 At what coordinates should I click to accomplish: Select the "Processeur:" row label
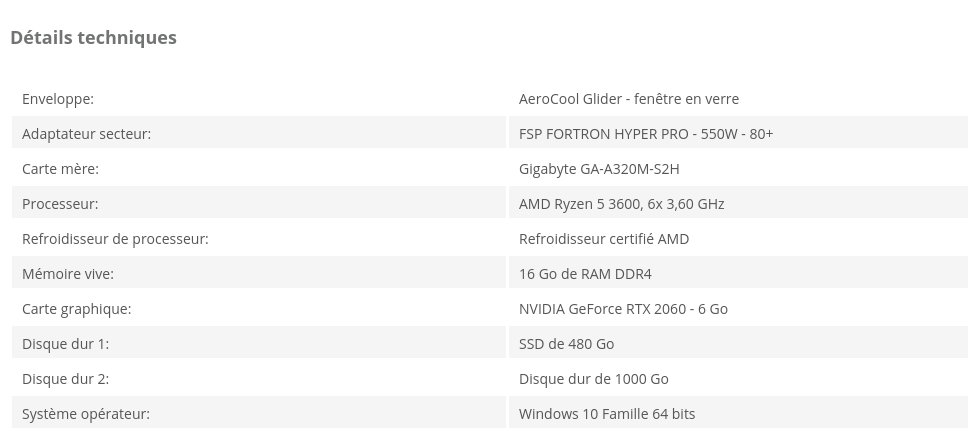click(x=60, y=204)
